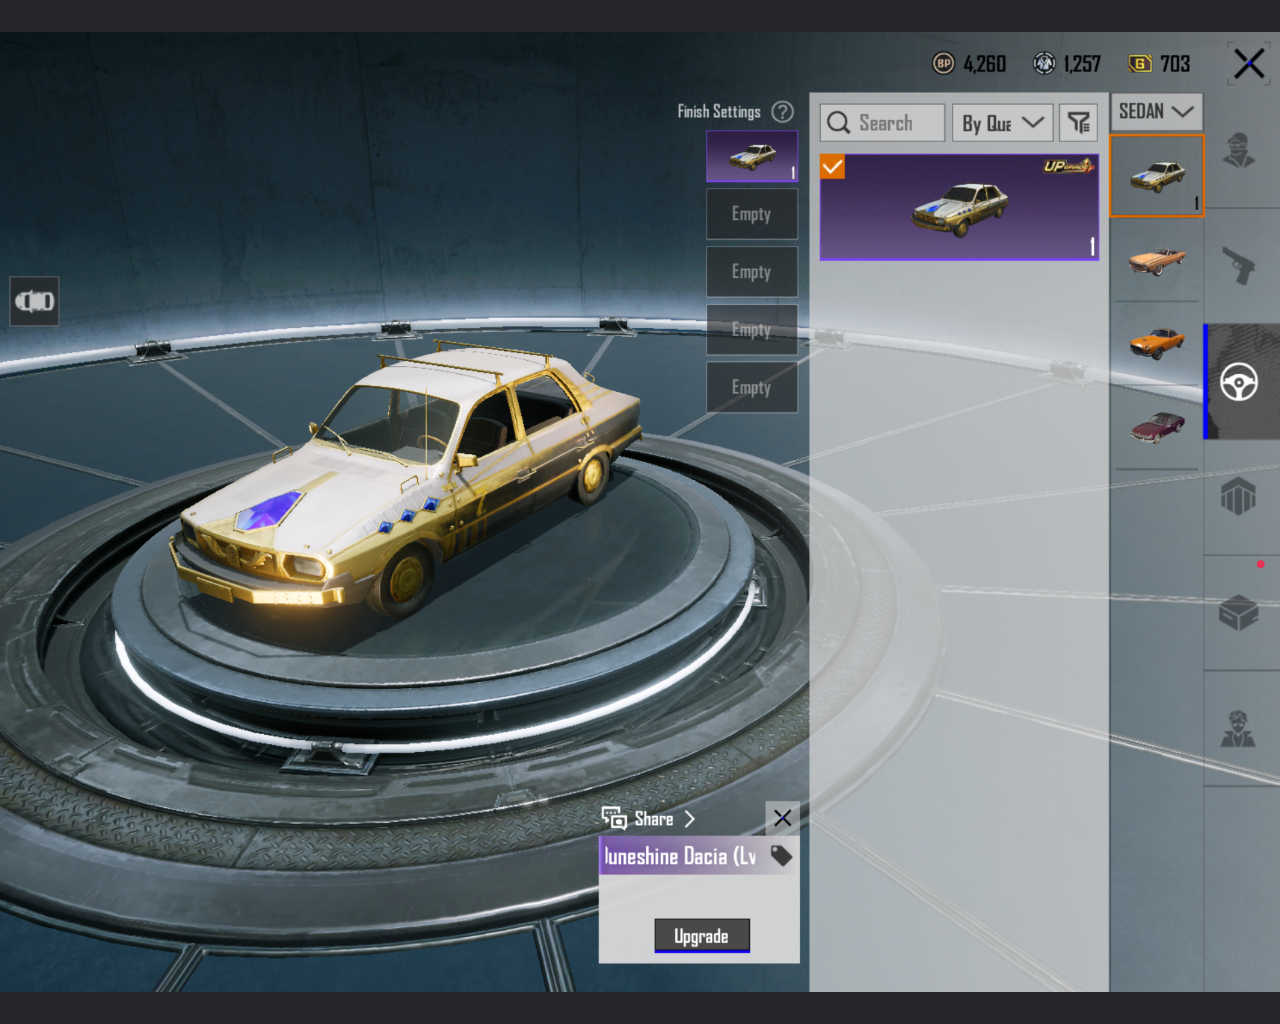Image resolution: width=1280 pixels, height=1024 pixels.
Task: Click the search magnifier icon
Action: point(839,123)
